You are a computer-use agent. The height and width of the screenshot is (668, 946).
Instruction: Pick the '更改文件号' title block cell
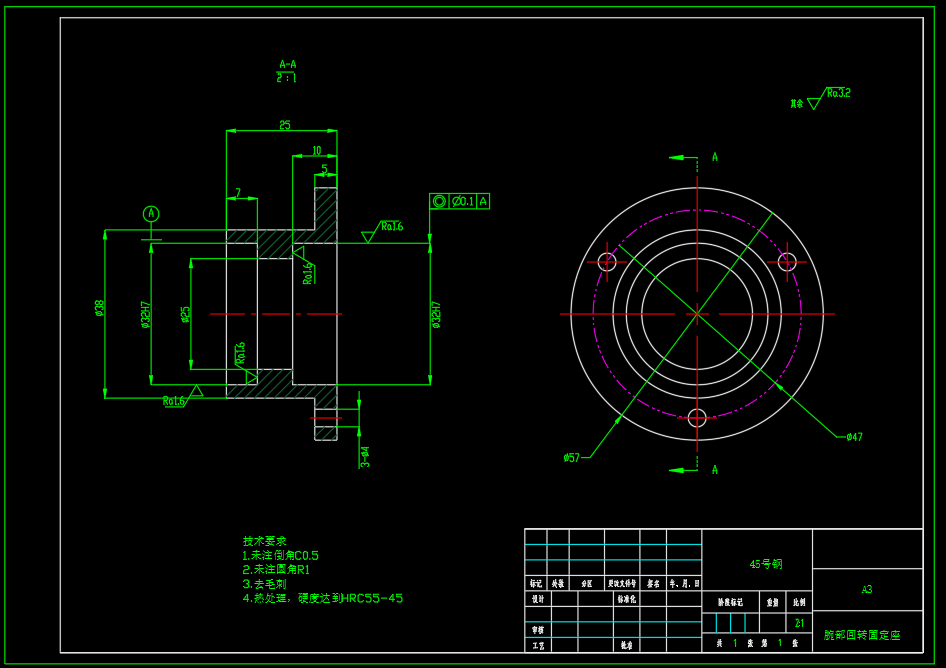click(x=622, y=584)
